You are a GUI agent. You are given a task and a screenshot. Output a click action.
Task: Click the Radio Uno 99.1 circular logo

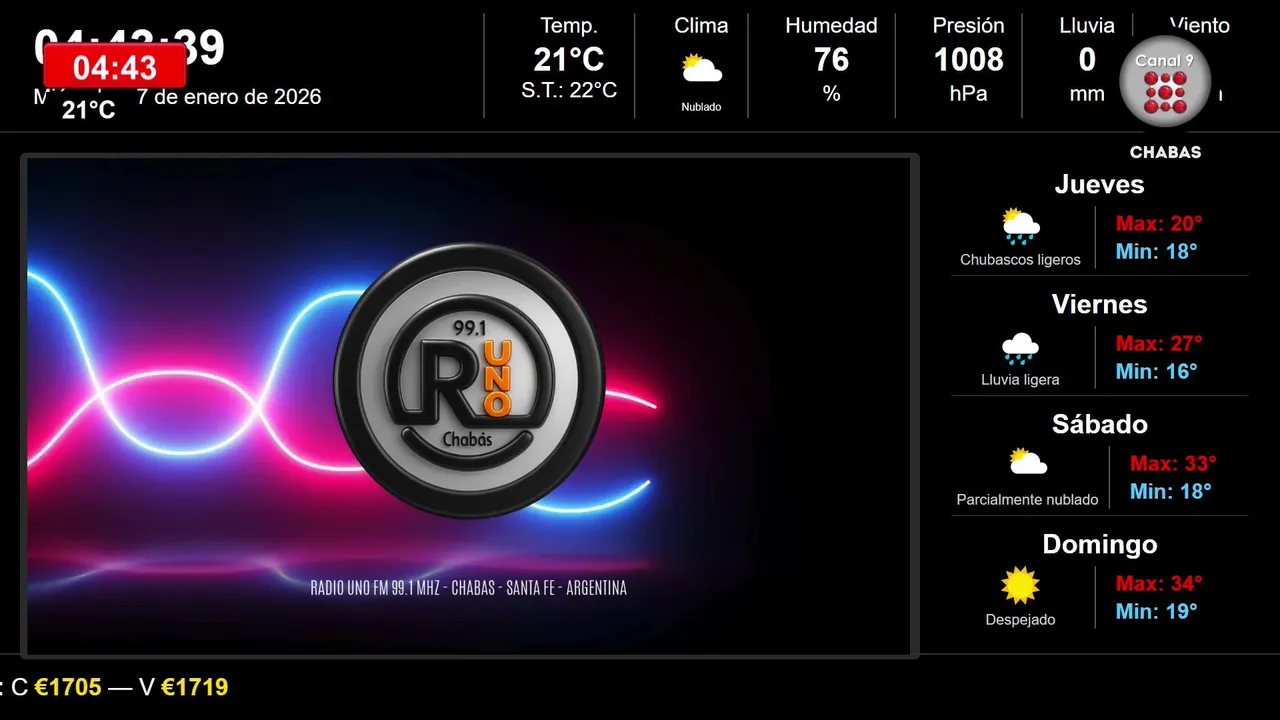469,380
